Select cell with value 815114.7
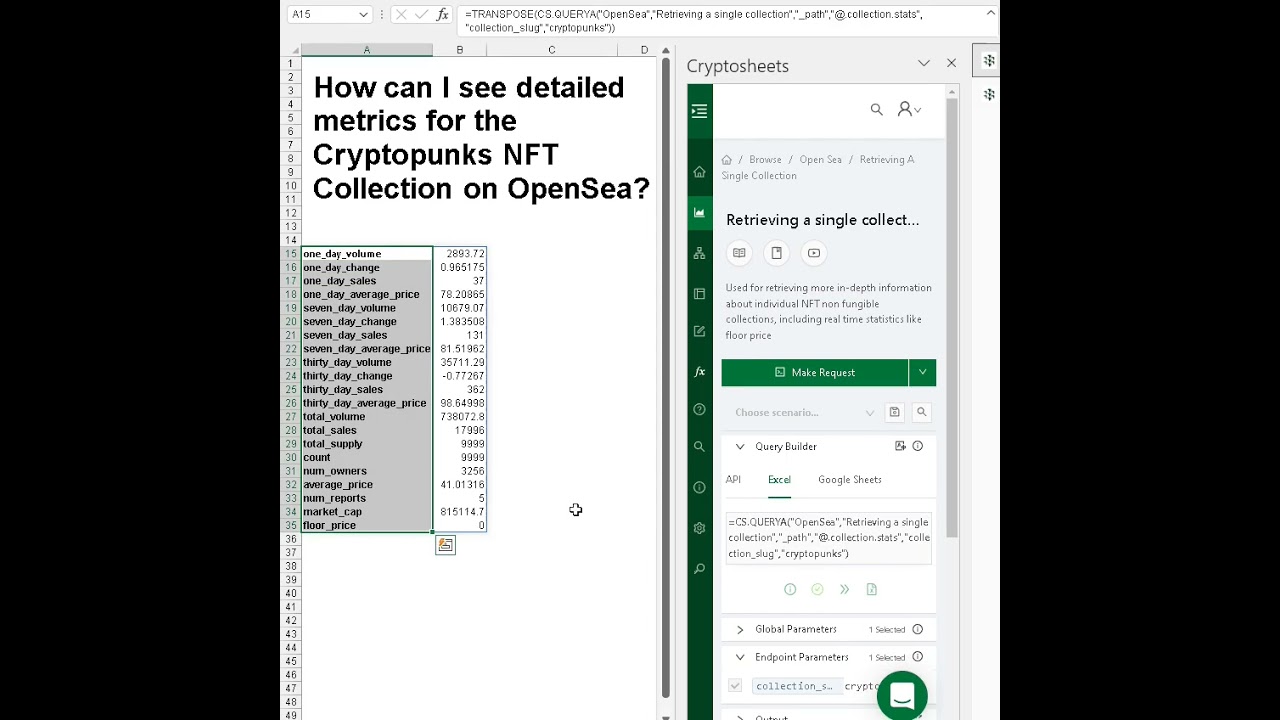 [460, 511]
